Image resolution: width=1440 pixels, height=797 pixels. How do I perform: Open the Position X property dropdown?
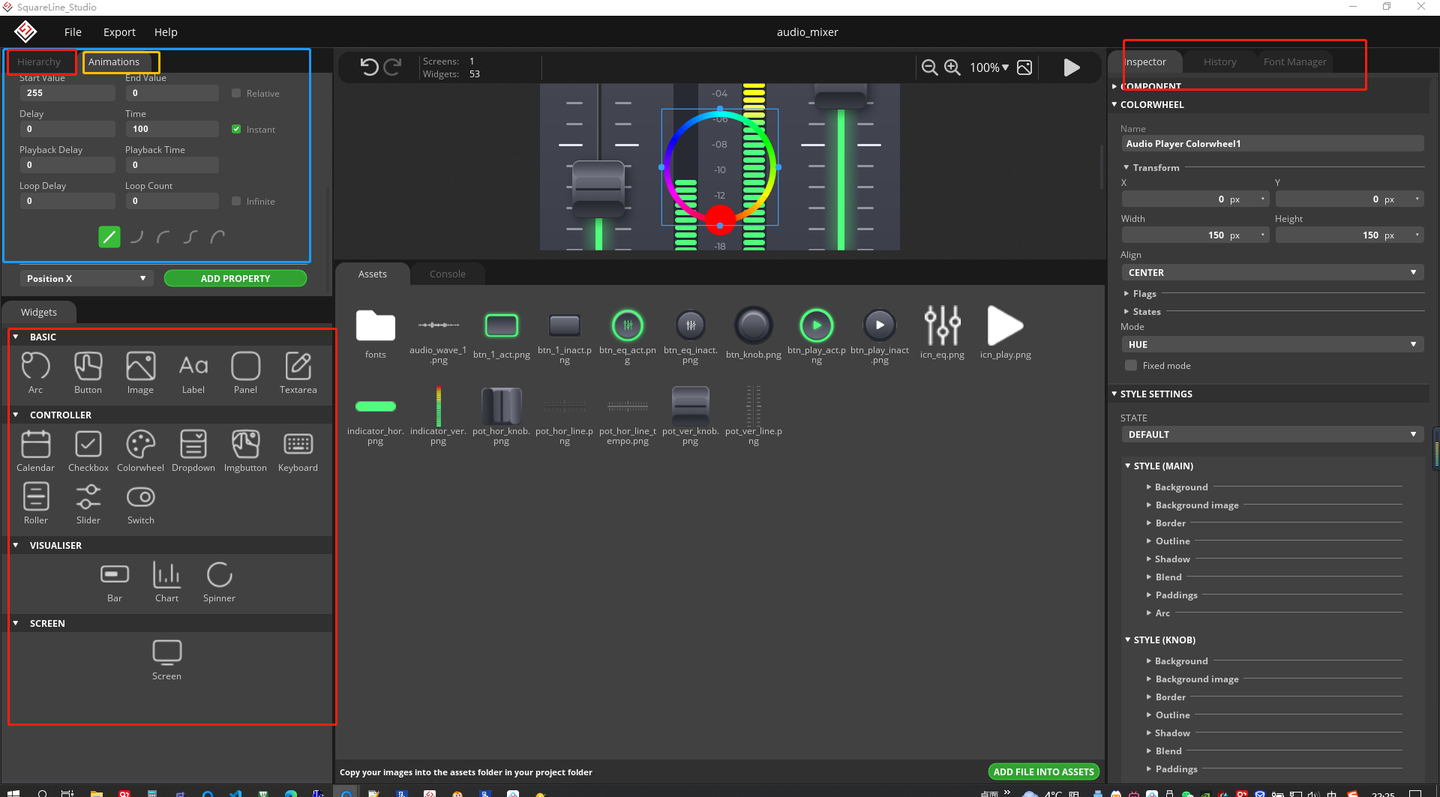pyautogui.click(x=86, y=278)
